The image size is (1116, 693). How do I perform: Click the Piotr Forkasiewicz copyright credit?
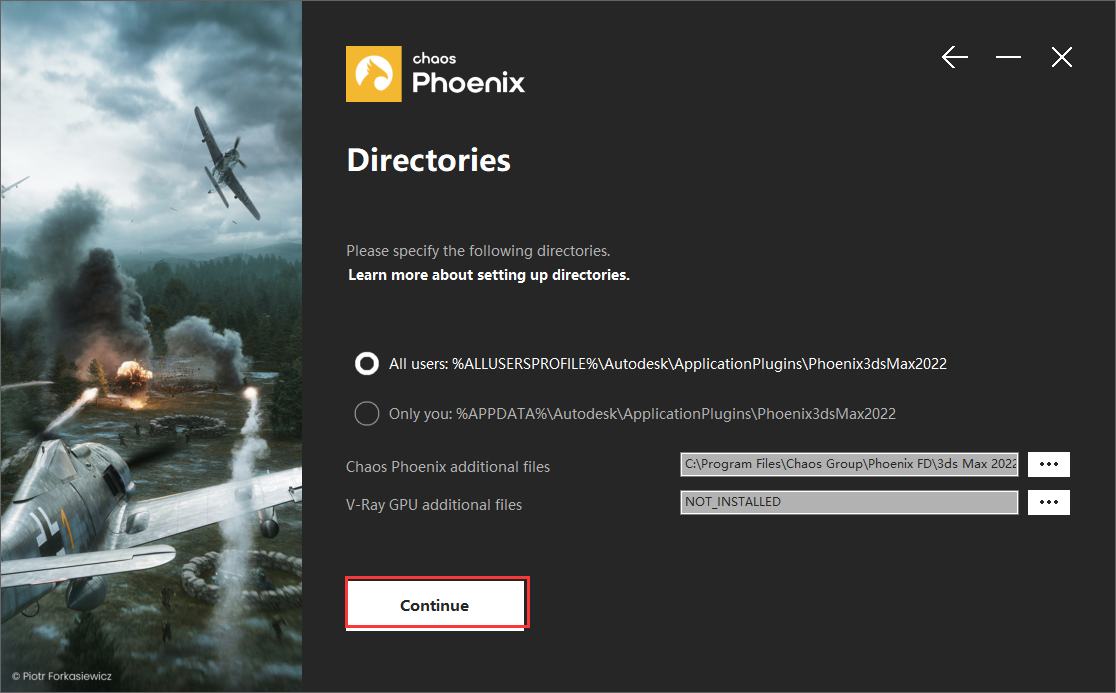(x=62, y=677)
